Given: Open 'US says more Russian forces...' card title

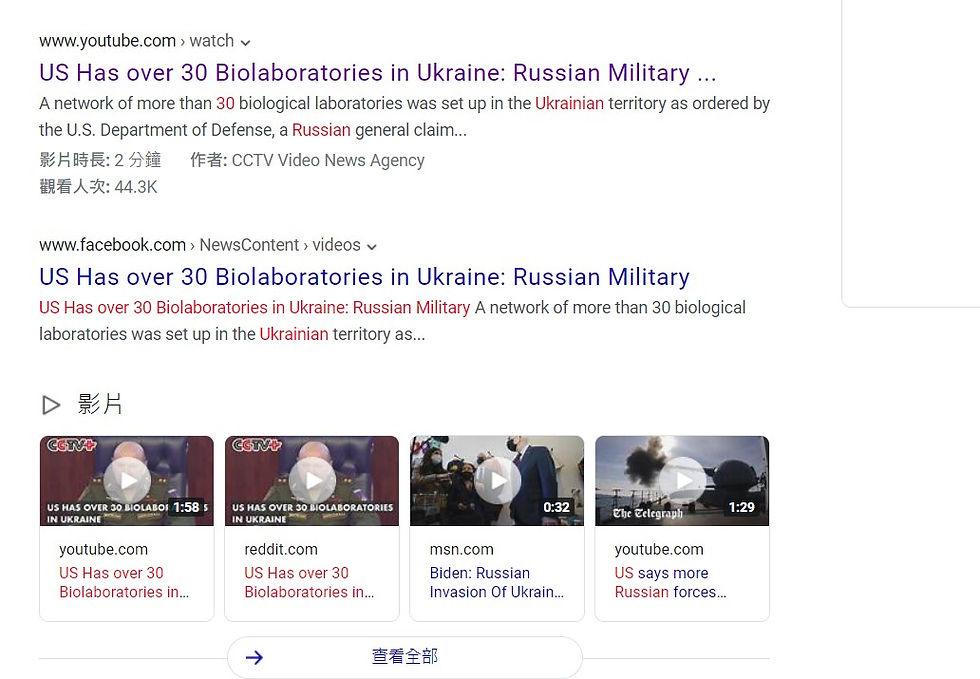Looking at the screenshot, I should pos(670,583).
